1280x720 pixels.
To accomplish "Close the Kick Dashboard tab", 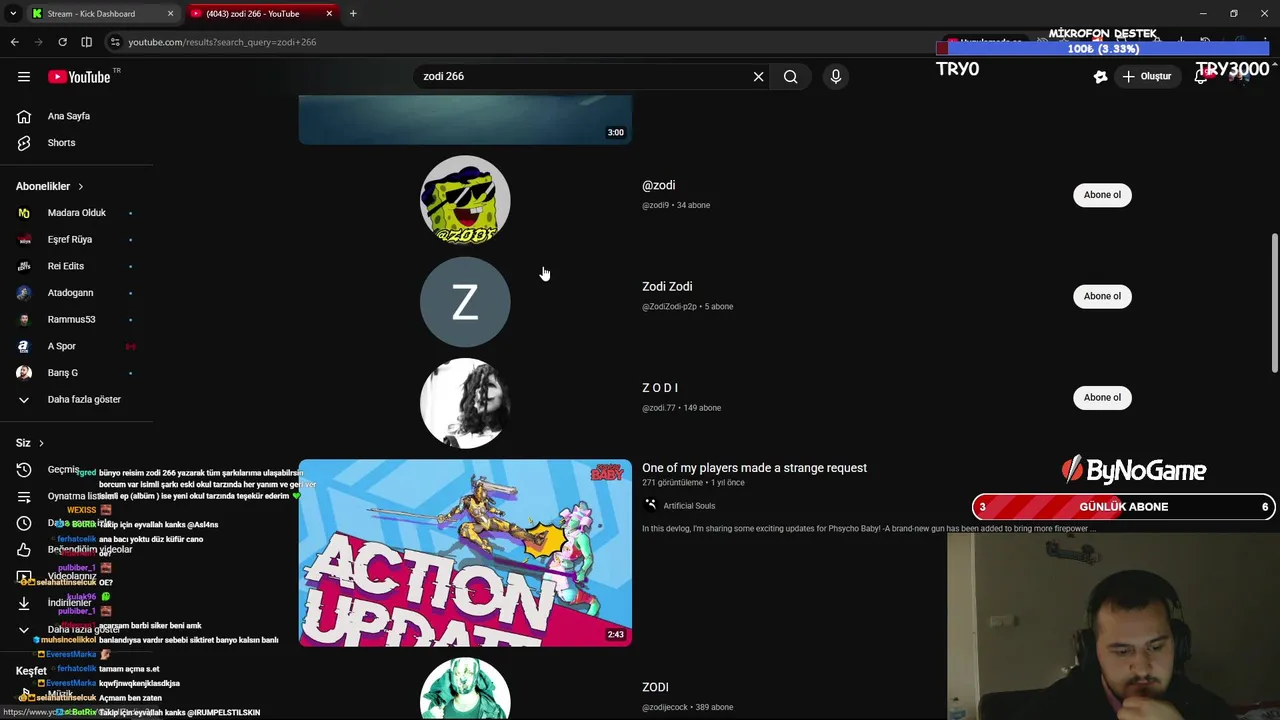I will tap(170, 14).
